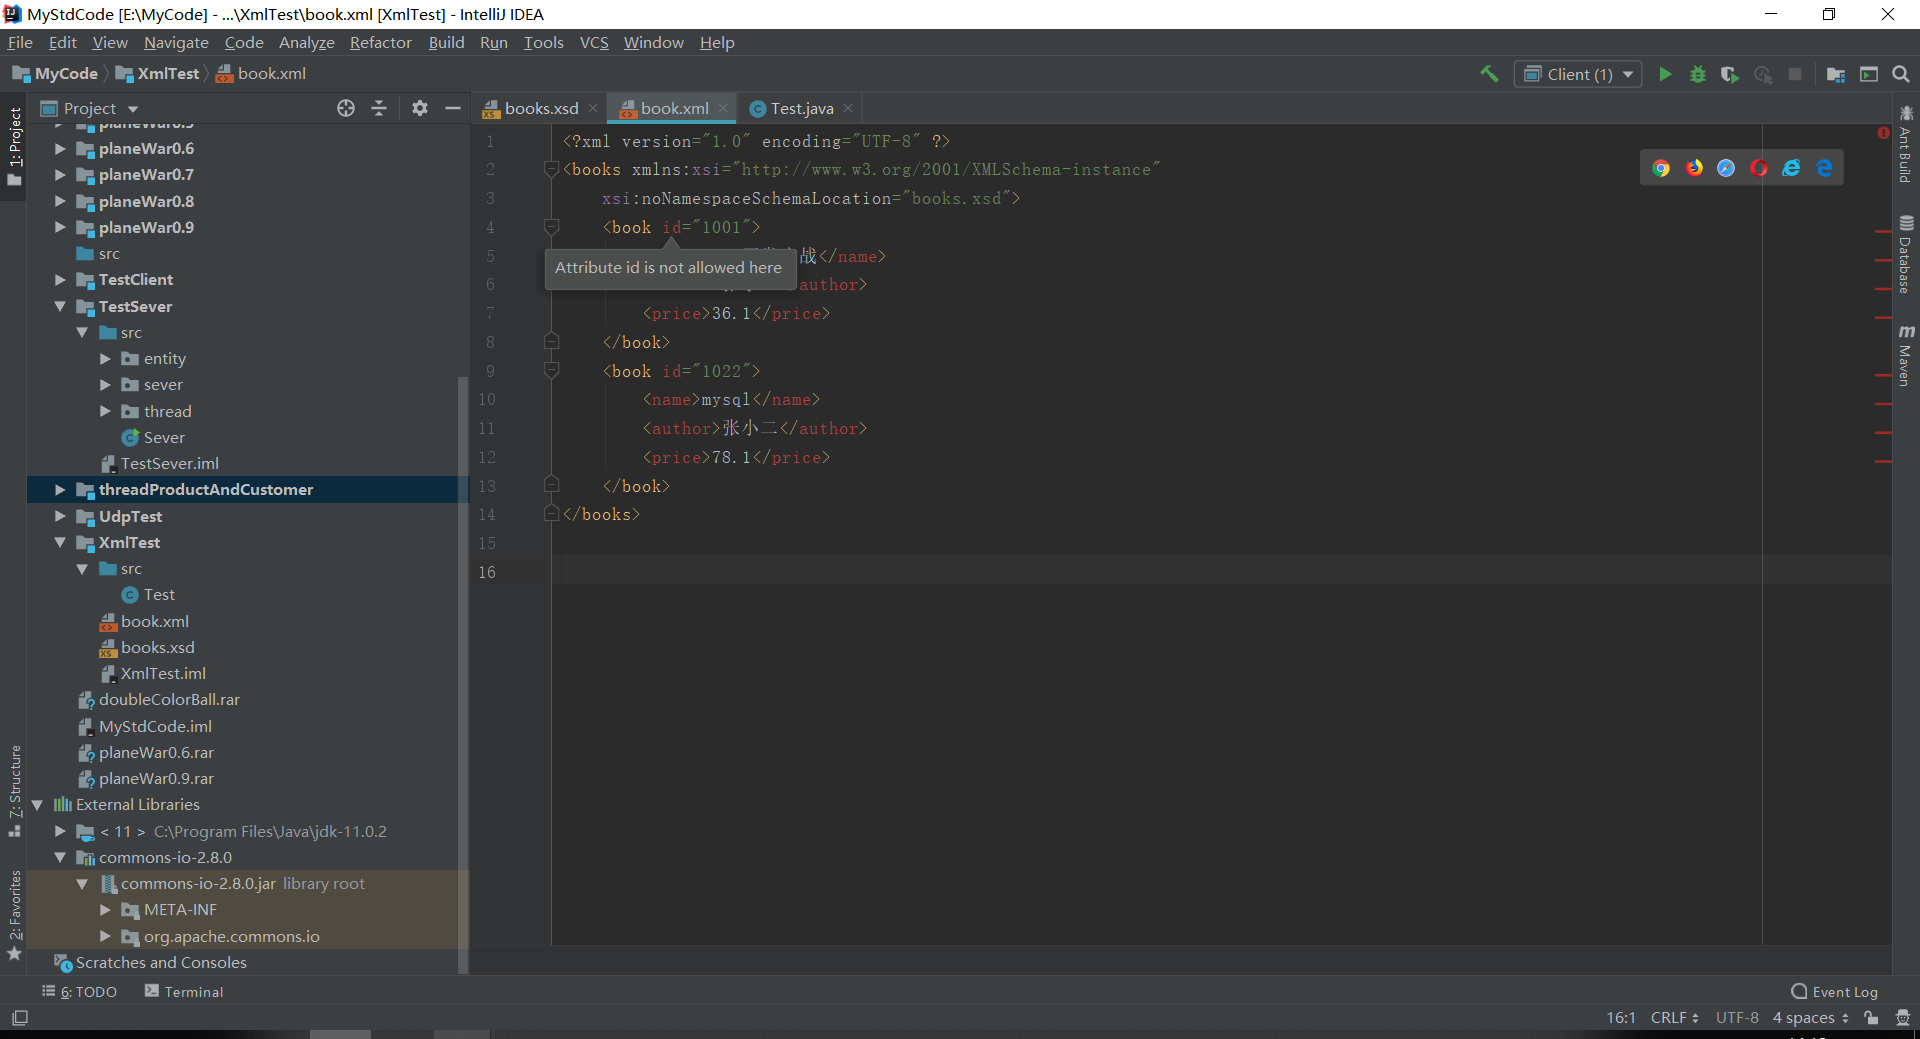Collapse the XmlTest module
Viewport: 1920px width, 1039px height.
[60, 542]
